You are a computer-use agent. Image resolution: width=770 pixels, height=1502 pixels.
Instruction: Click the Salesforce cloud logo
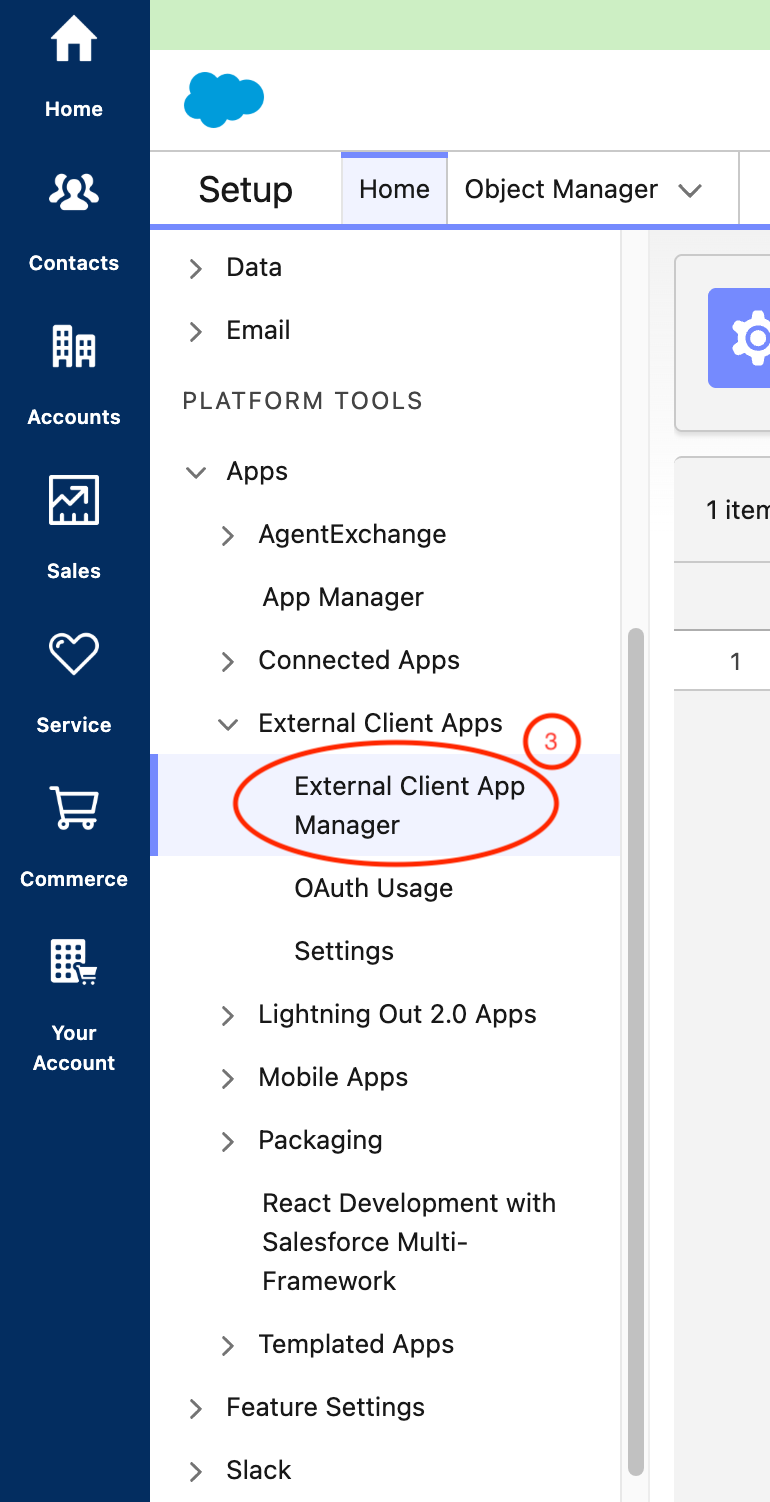pyautogui.click(x=224, y=100)
